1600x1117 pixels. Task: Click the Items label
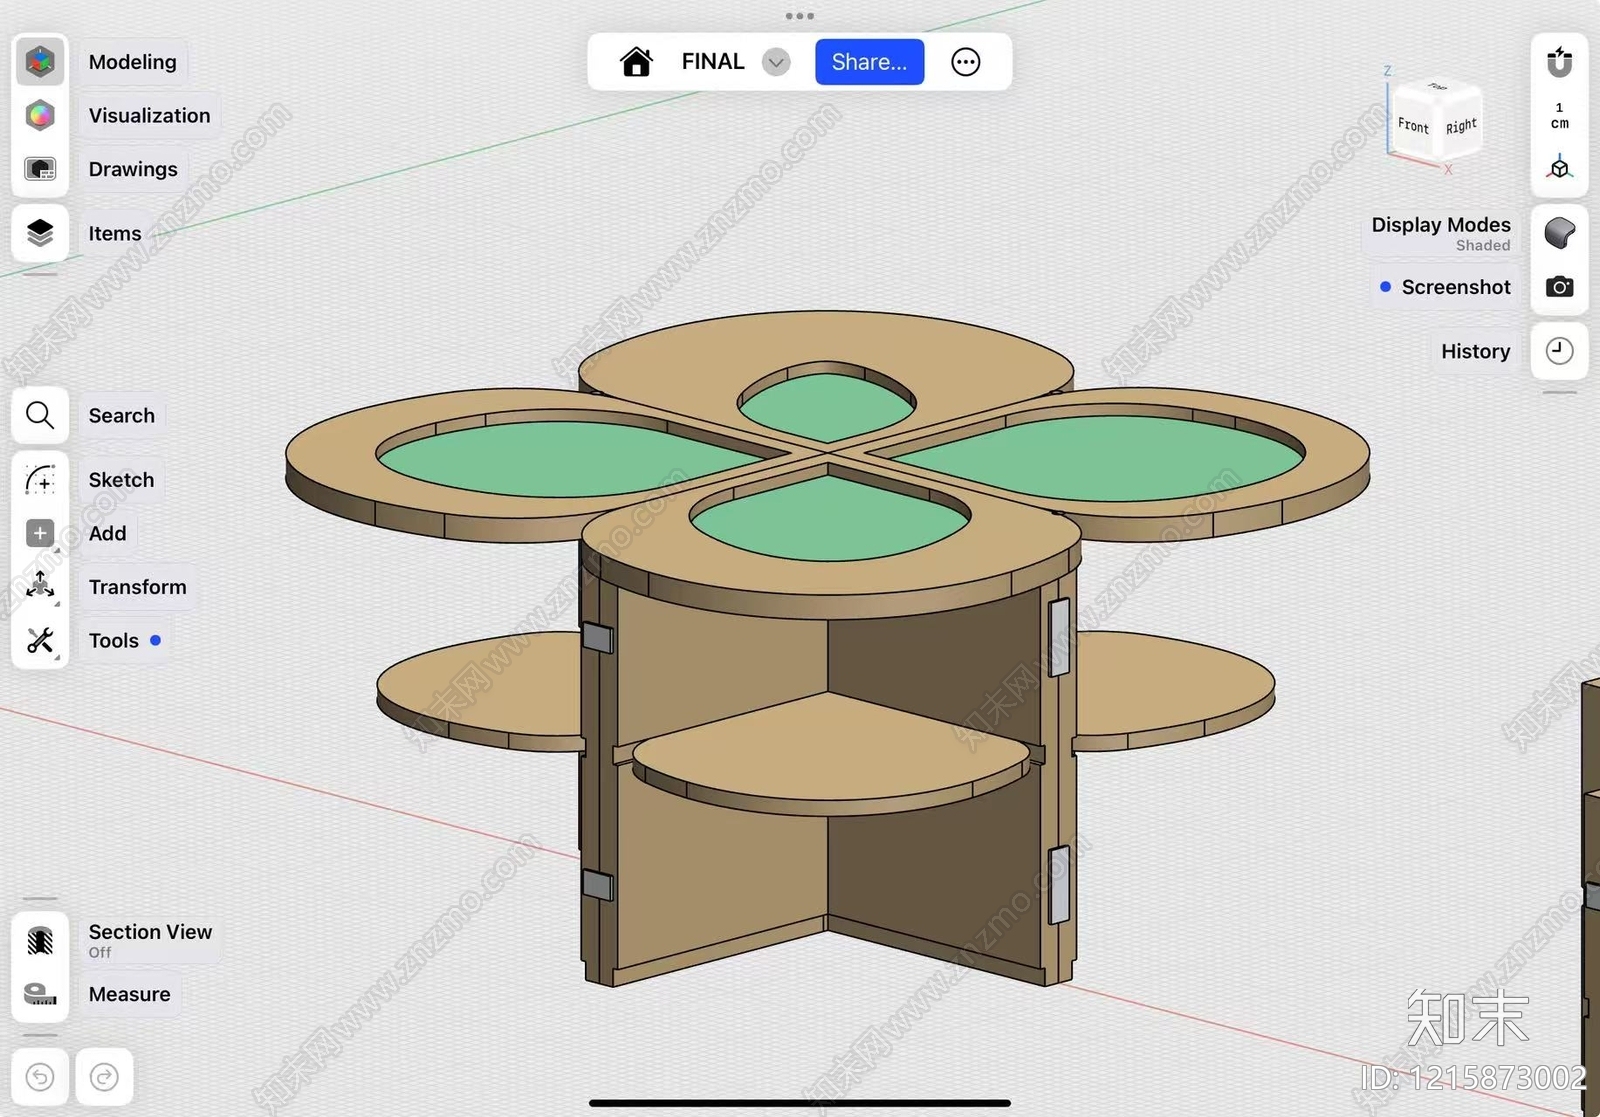tap(115, 233)
